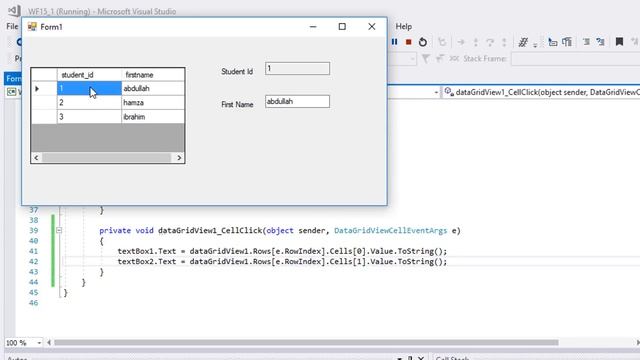Click the Step Over icon in debug toolbar
The image size is (640, 360).
pos(490,42)
